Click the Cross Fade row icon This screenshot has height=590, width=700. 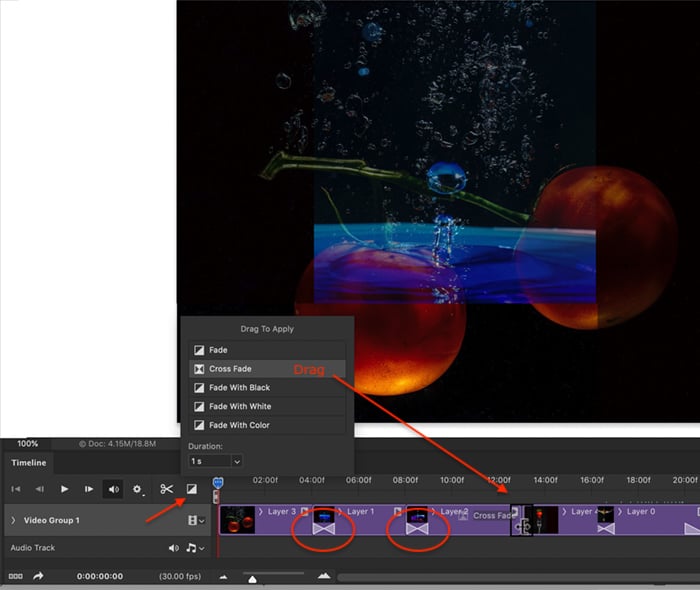[x=199, y=369]
